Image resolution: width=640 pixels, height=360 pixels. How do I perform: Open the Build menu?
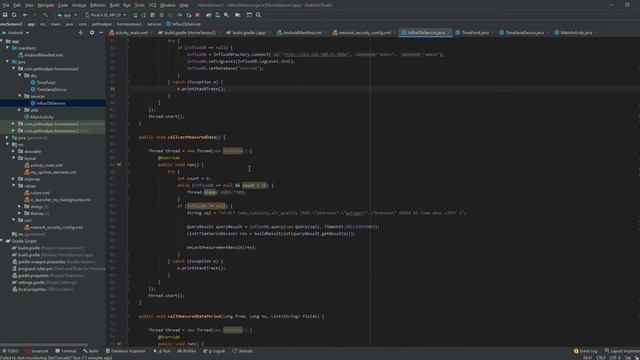(115, 5)
